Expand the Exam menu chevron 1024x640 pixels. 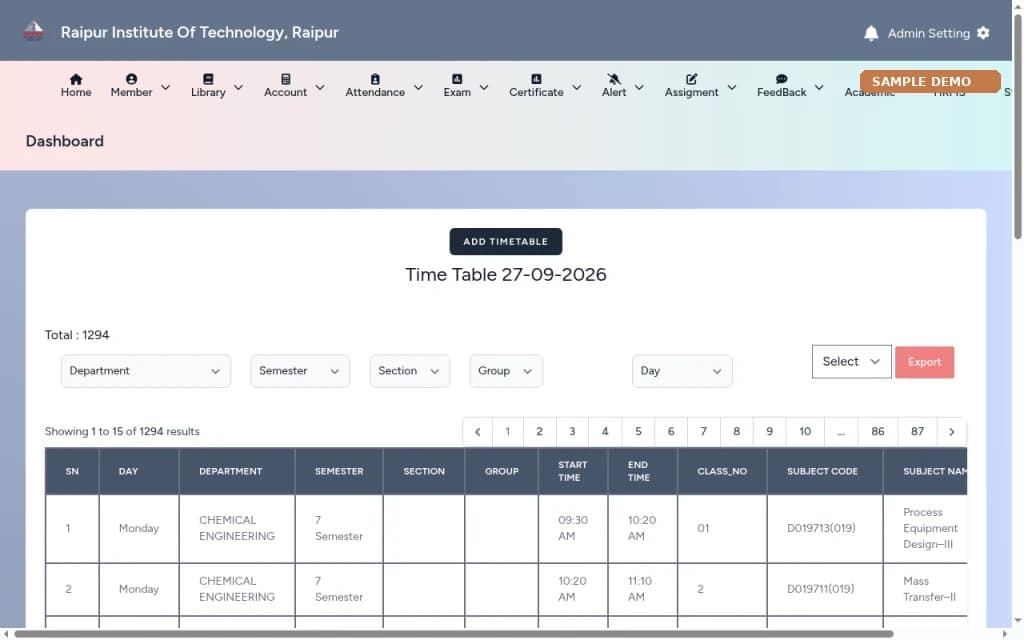484,87
